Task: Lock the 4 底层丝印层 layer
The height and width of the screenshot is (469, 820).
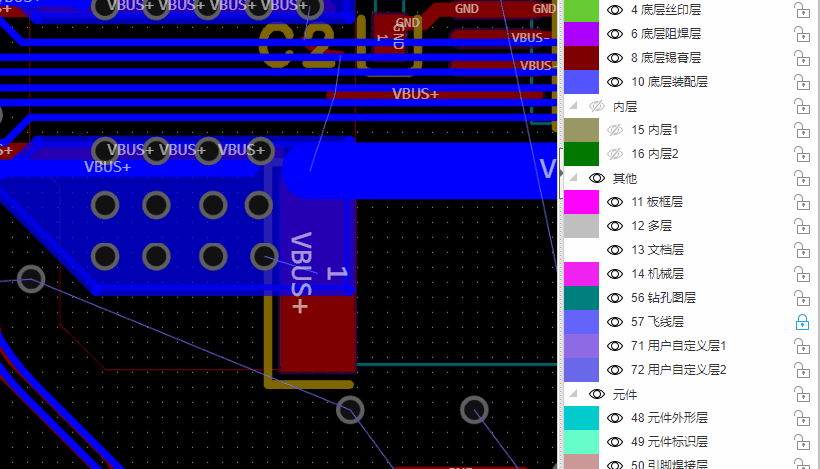Action: tap(801, 10)
